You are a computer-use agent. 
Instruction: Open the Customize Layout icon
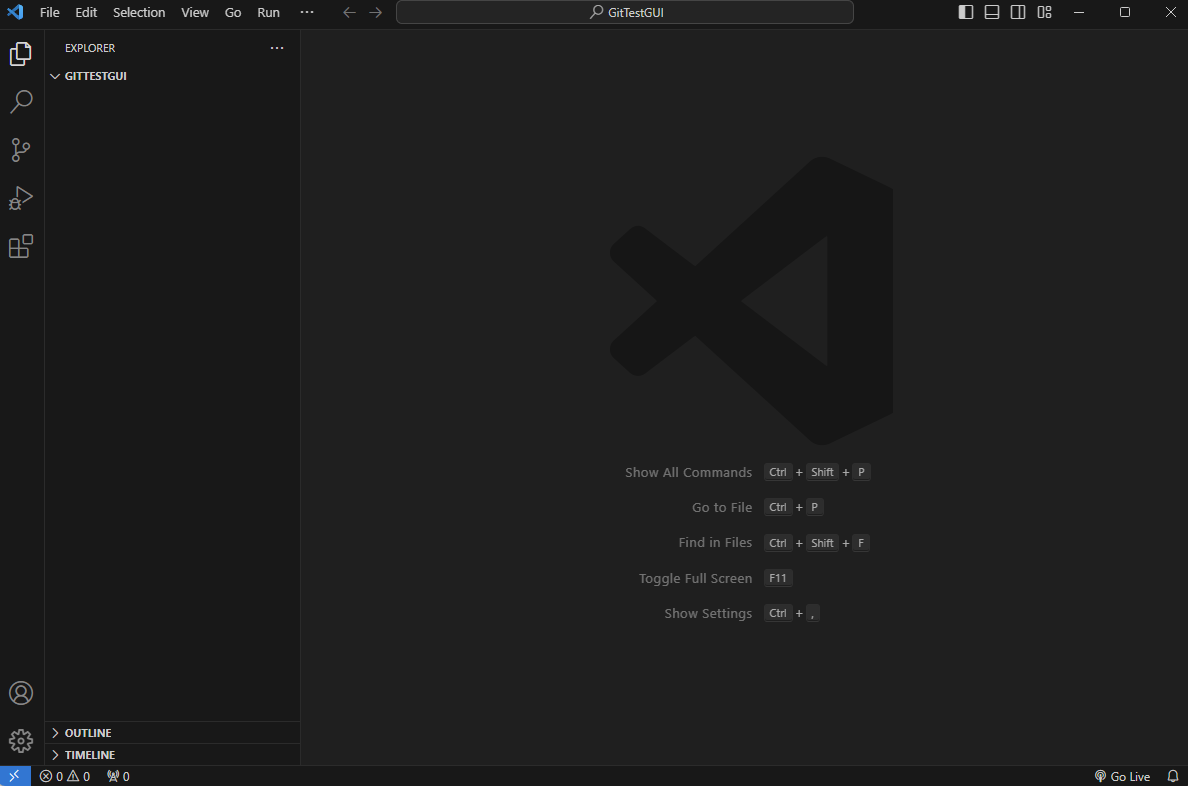tap(1045, 12)
